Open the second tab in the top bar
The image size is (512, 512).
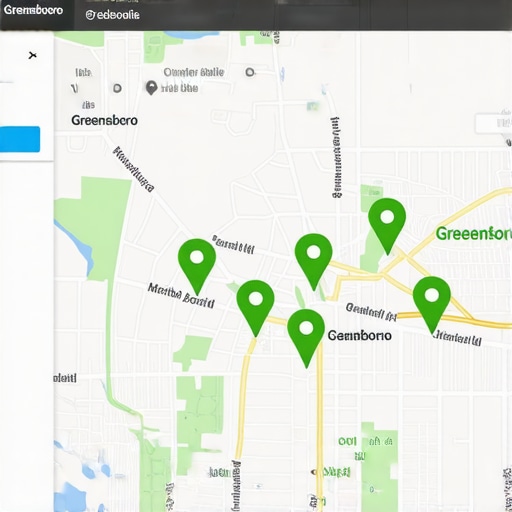coord(112,15)
